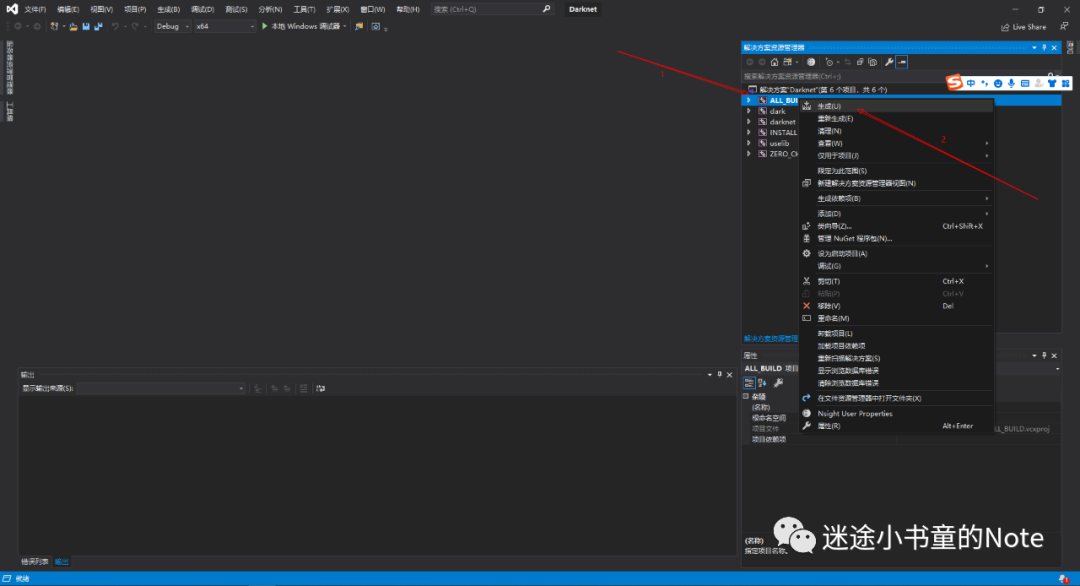Switch Sogou Chinese/English mode (中)

(x=971, y=83)
